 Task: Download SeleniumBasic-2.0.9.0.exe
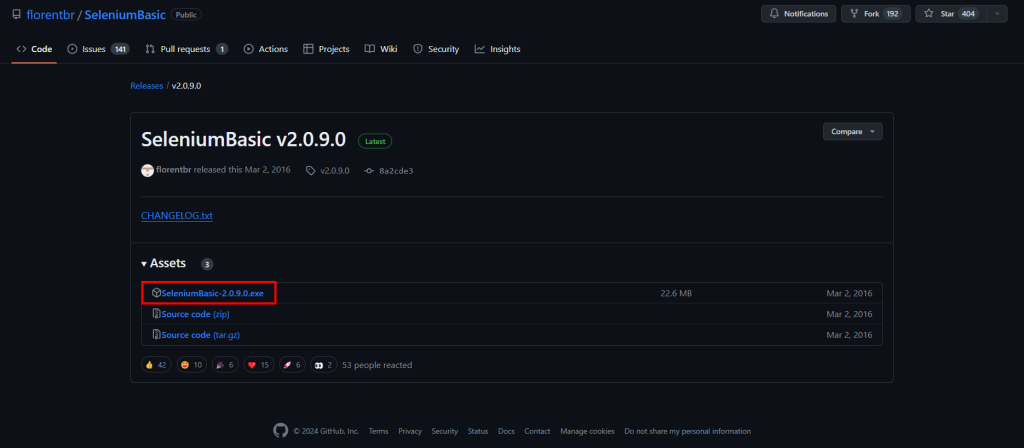[212, 294]
